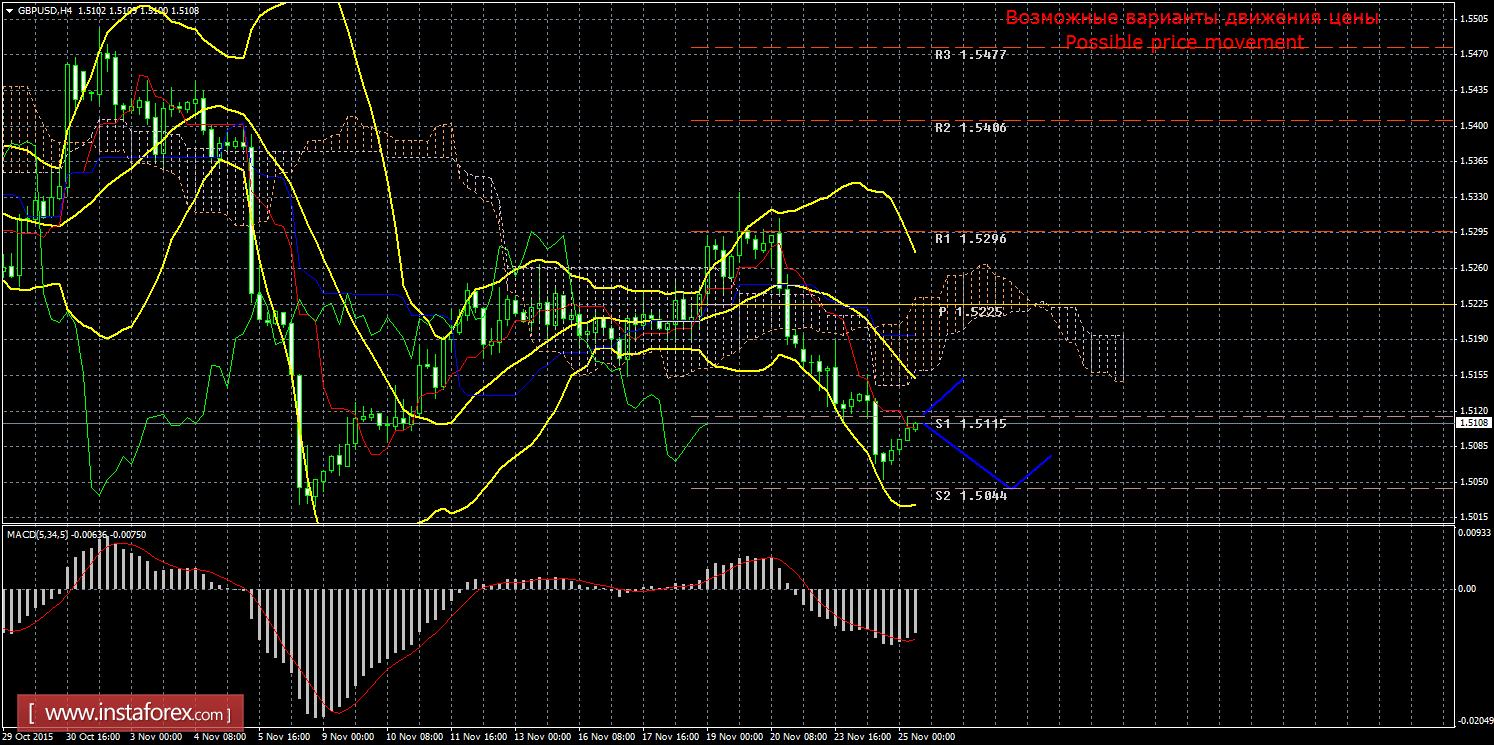The height and width of the screenshot is (745, 1494).
Task: Click the R1 1.5296 resistance label
Action: (x=970, y=239)
